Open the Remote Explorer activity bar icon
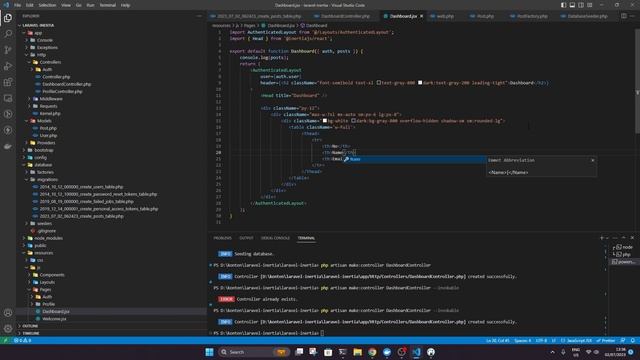This screenshot has width=640, height=360. (x=8, y=98)
